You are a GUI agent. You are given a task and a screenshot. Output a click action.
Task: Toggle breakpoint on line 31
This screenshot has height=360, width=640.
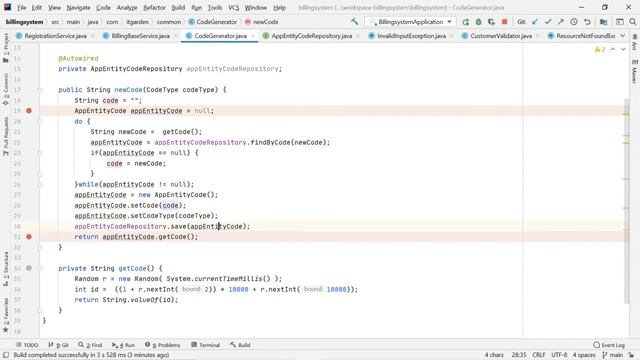tap(29, 237)
